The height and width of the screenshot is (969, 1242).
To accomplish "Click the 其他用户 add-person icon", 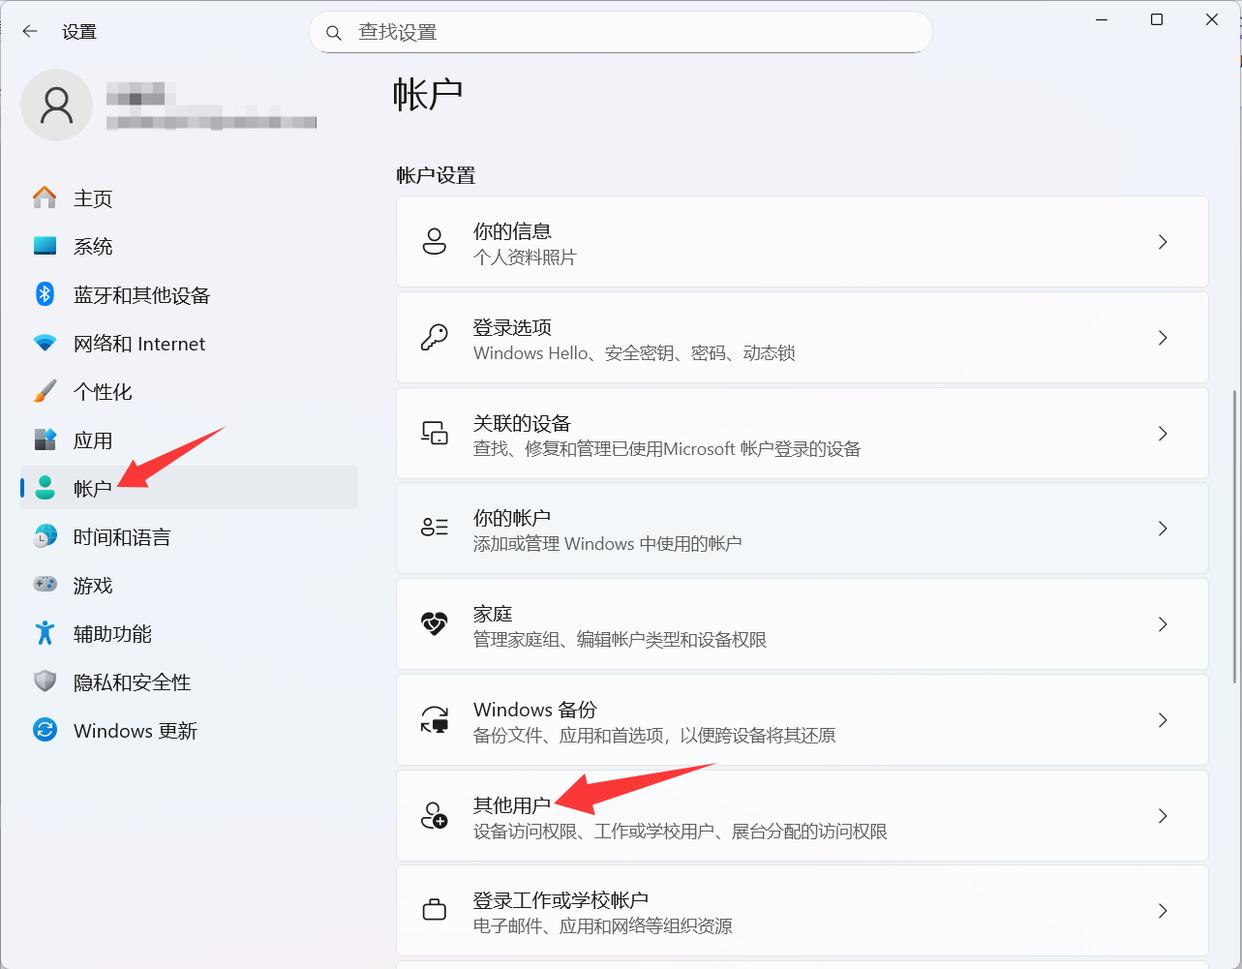I will point(434,815).
